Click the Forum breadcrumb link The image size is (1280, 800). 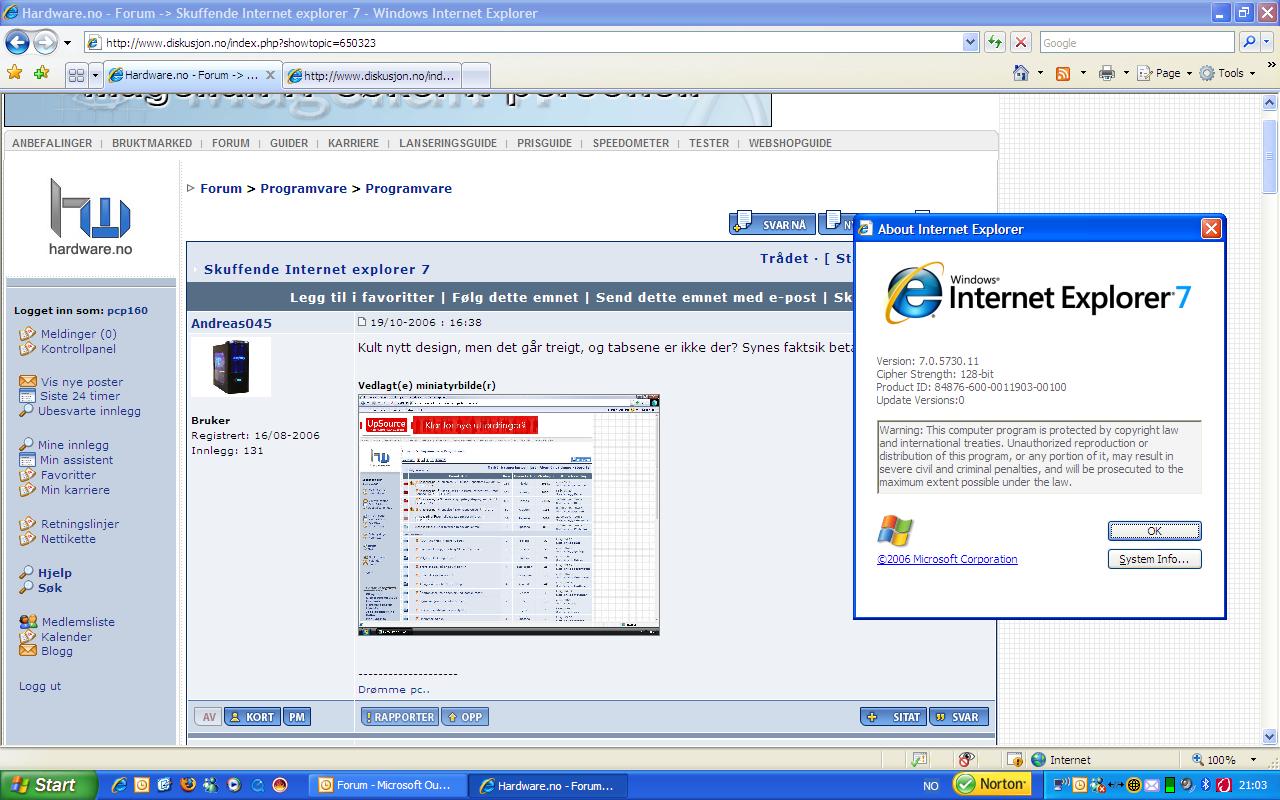pos(221,188)
